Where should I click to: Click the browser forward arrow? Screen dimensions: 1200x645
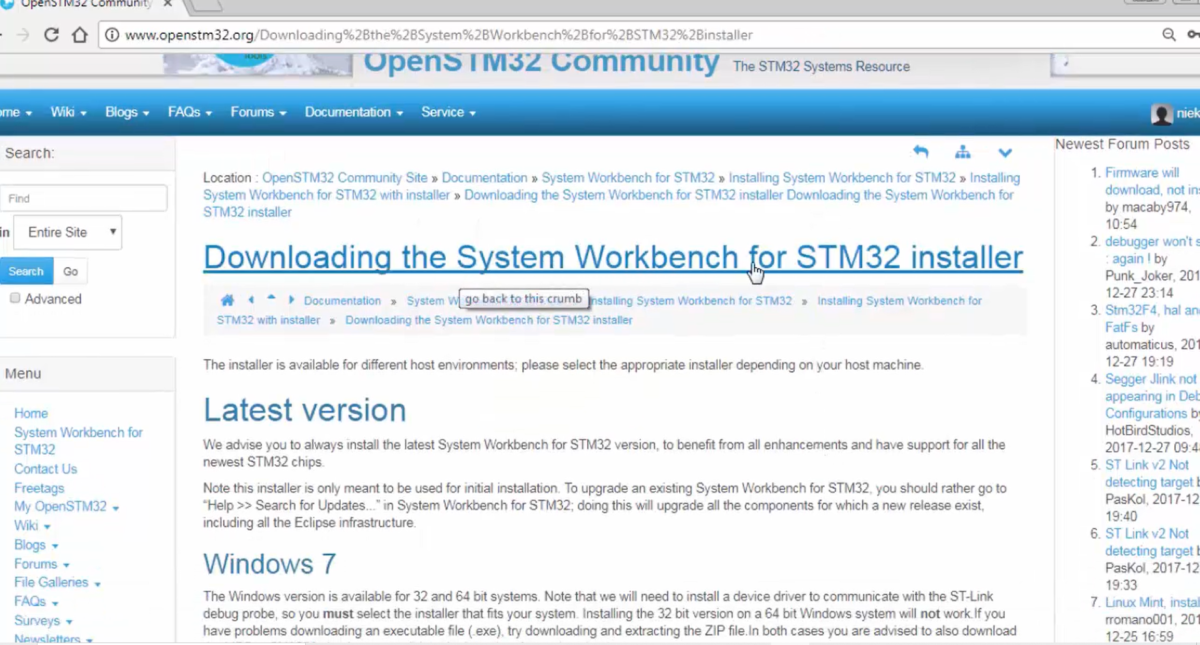pos(24,35)
